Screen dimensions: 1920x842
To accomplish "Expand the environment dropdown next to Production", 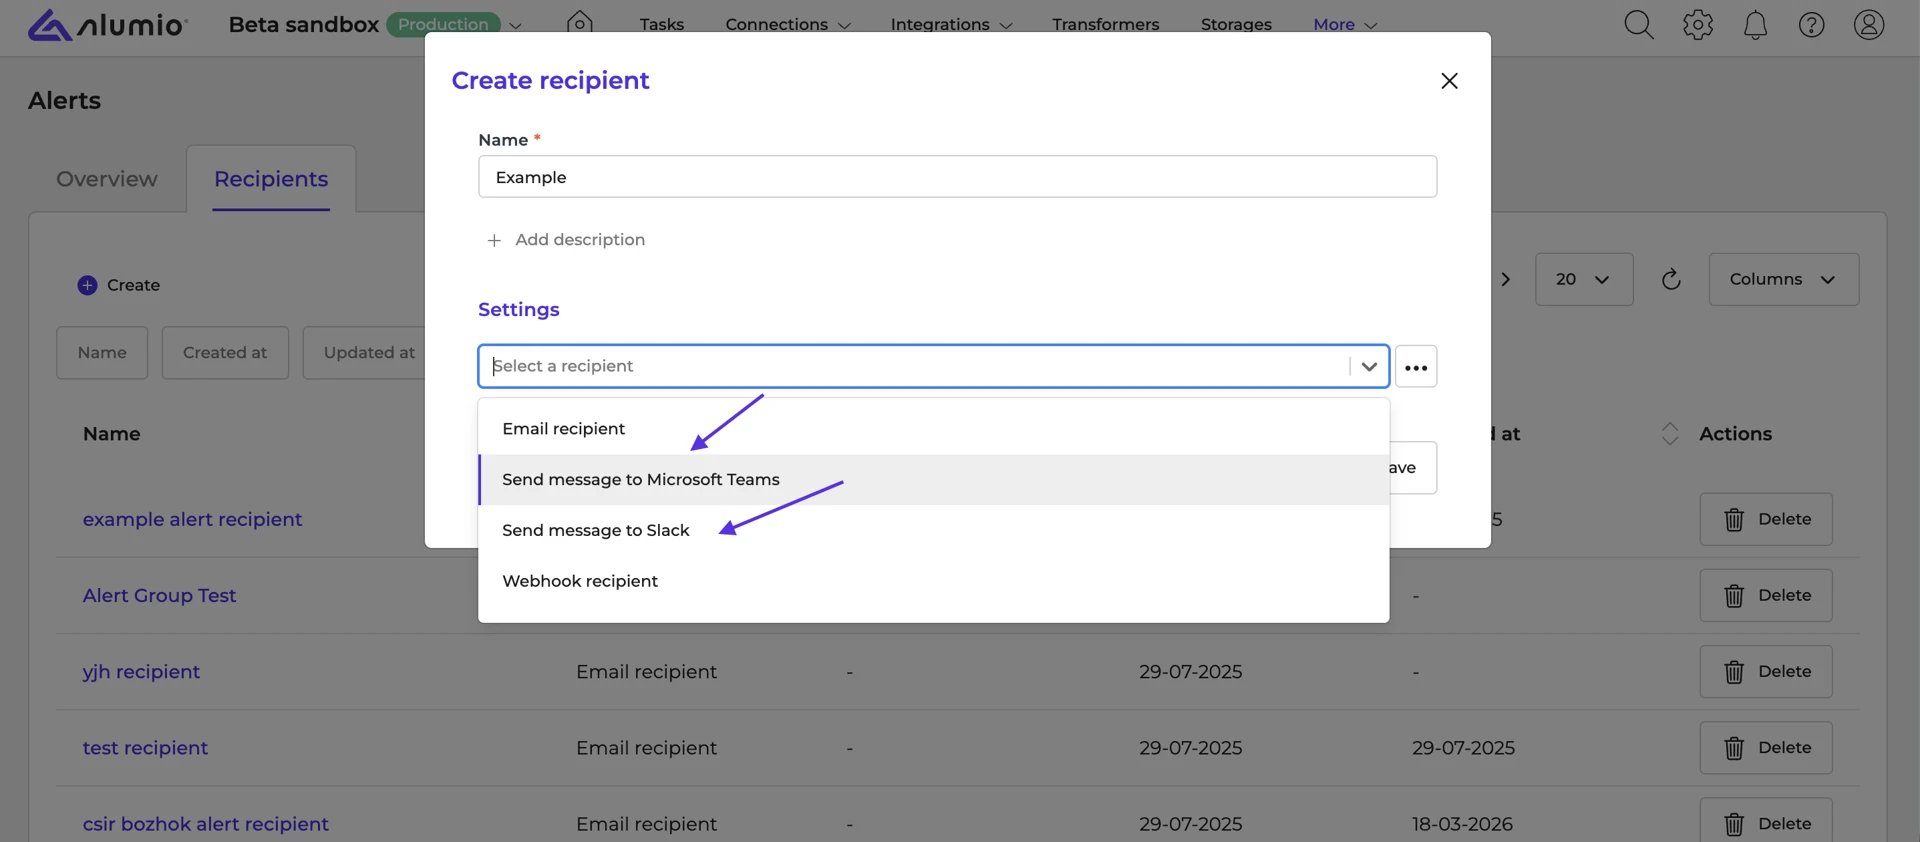I will point(516,25).
